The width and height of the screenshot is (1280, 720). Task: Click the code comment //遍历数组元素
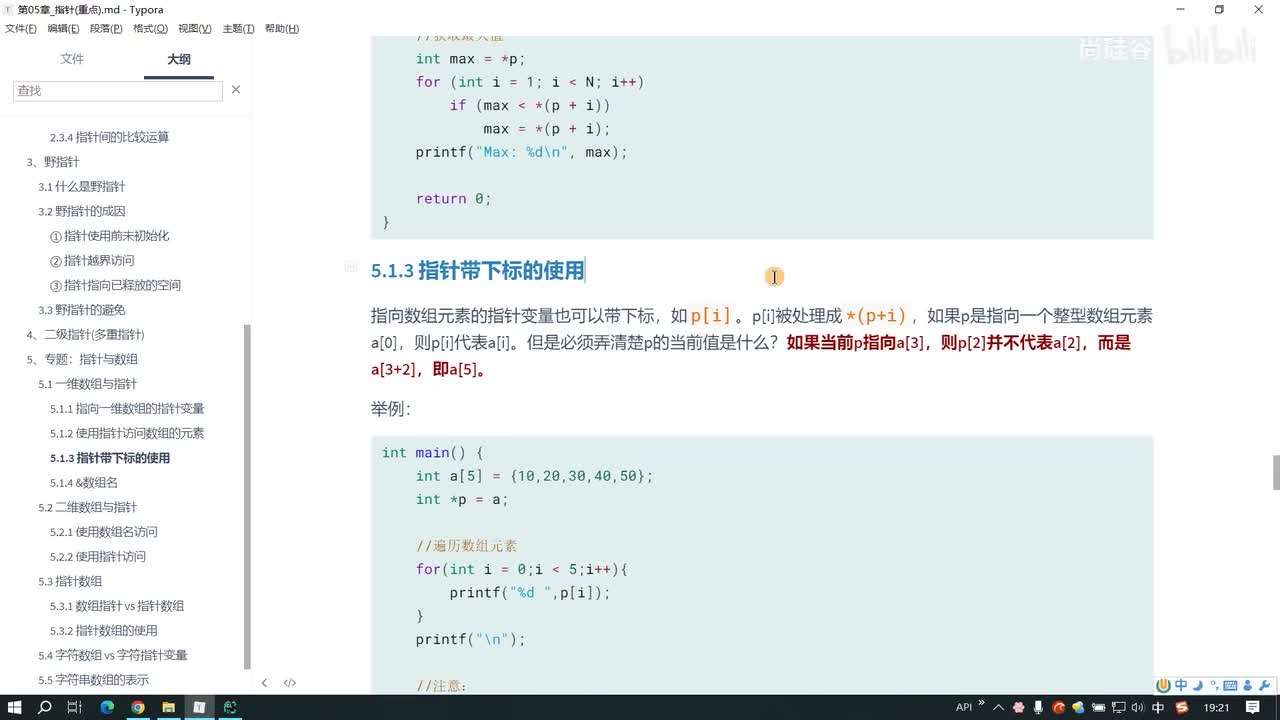pyautogui.click(x=467, y=546)
